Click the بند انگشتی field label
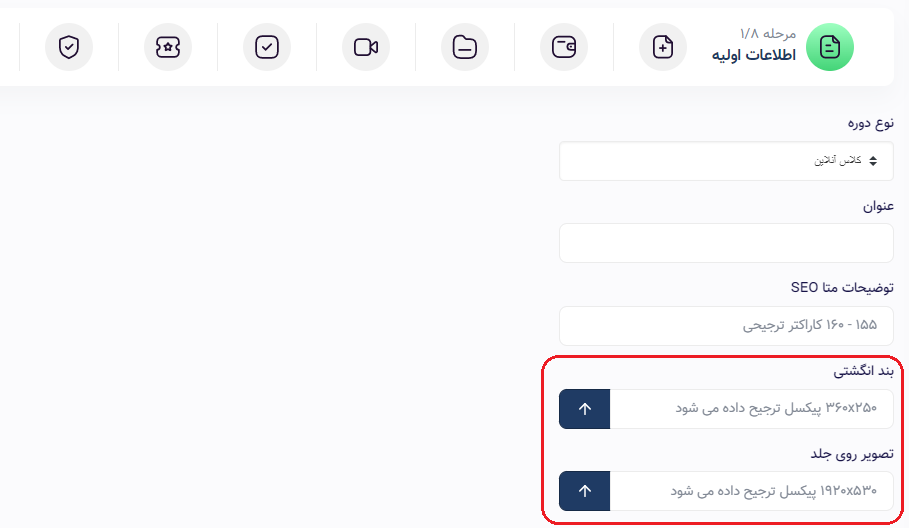909x528 pixels. tap(864, 371)
